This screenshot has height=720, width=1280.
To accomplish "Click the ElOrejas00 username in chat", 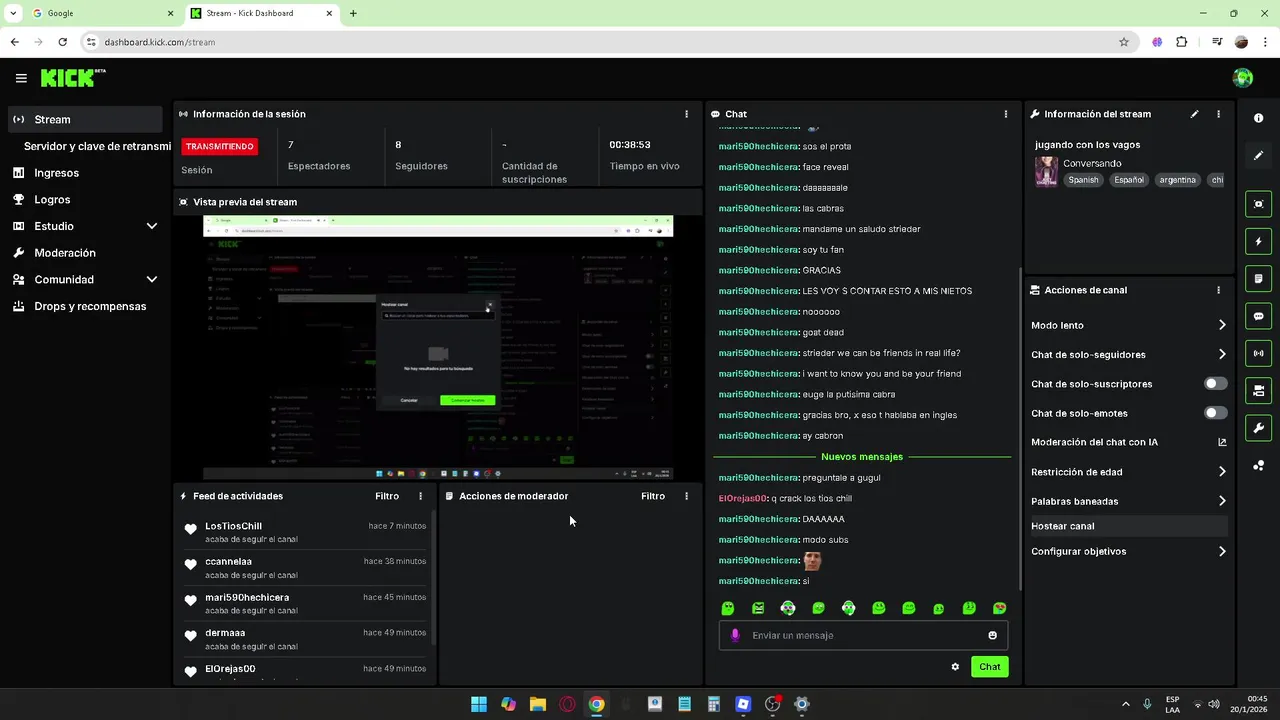I will 743,498.
